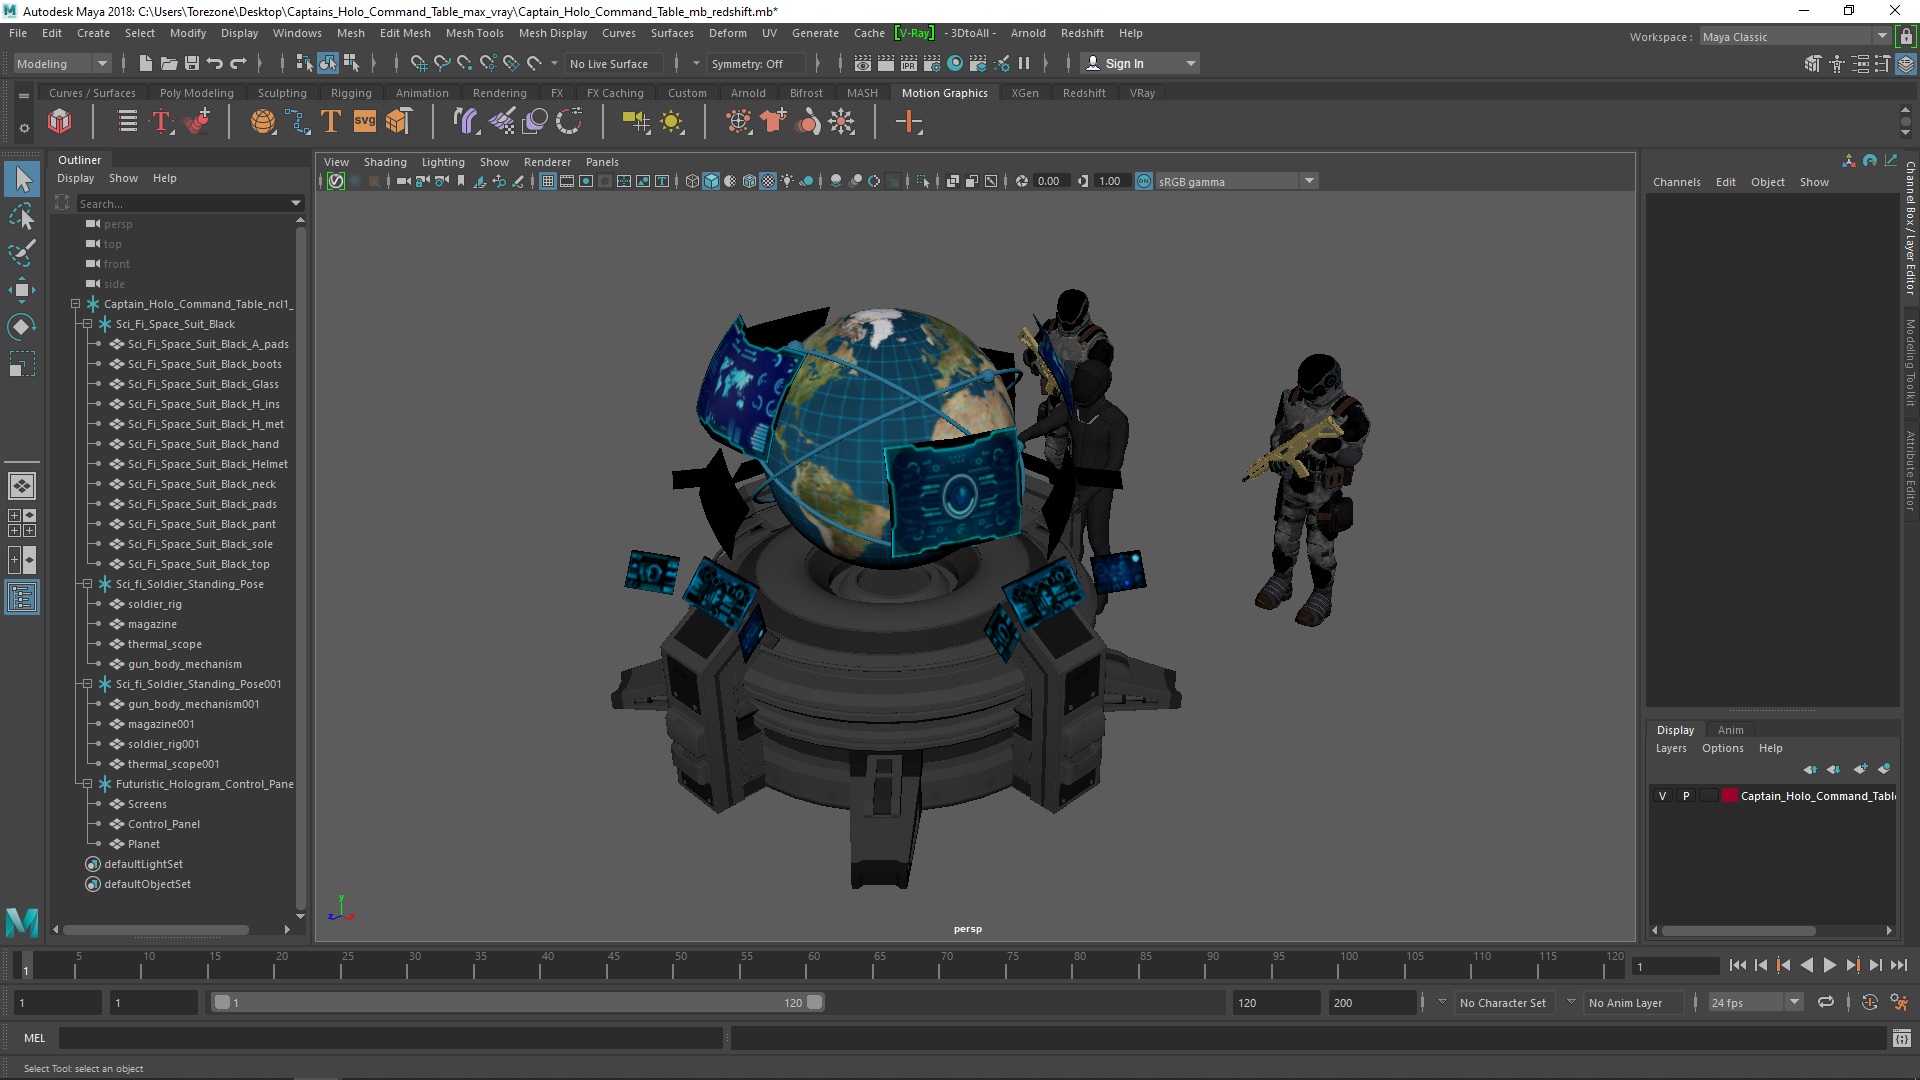Click the Redo arrow icon
1920x1080 pixels.
(x=238, y=63)
